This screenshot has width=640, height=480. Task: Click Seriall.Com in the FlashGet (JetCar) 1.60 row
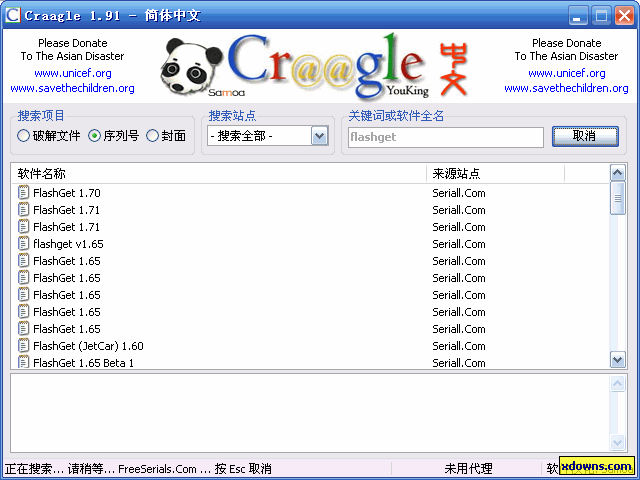click(459, 346)
